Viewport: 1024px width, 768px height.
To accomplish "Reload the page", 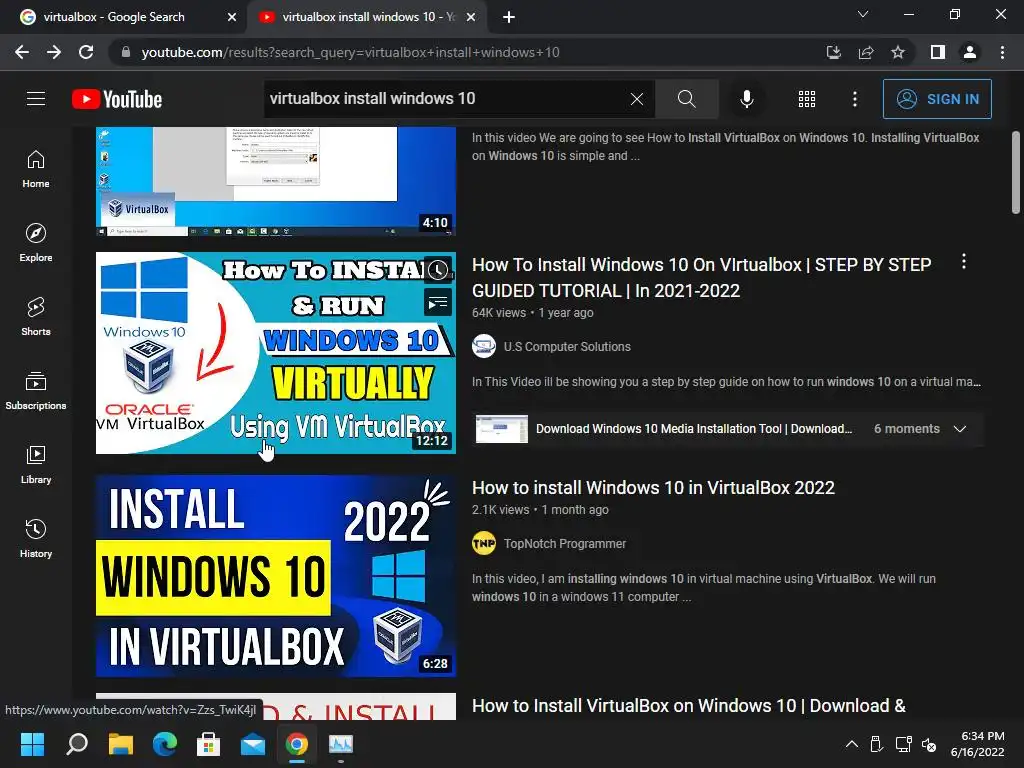I will click(x=86, y=52).
